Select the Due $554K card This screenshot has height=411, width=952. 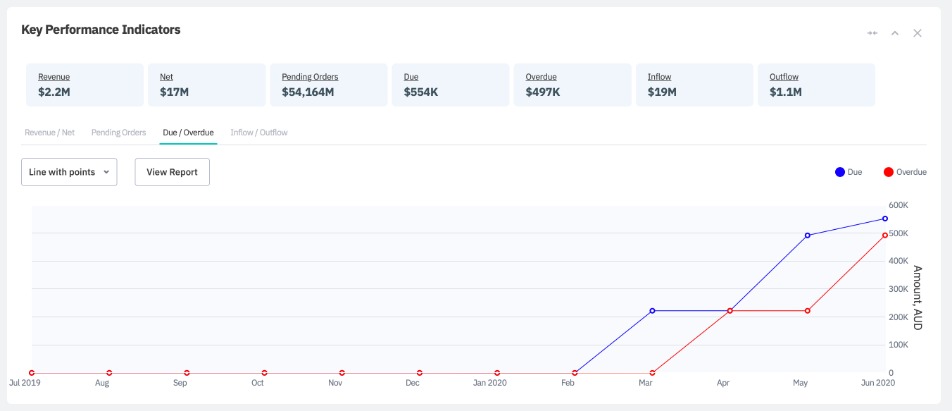click(411, 77)
